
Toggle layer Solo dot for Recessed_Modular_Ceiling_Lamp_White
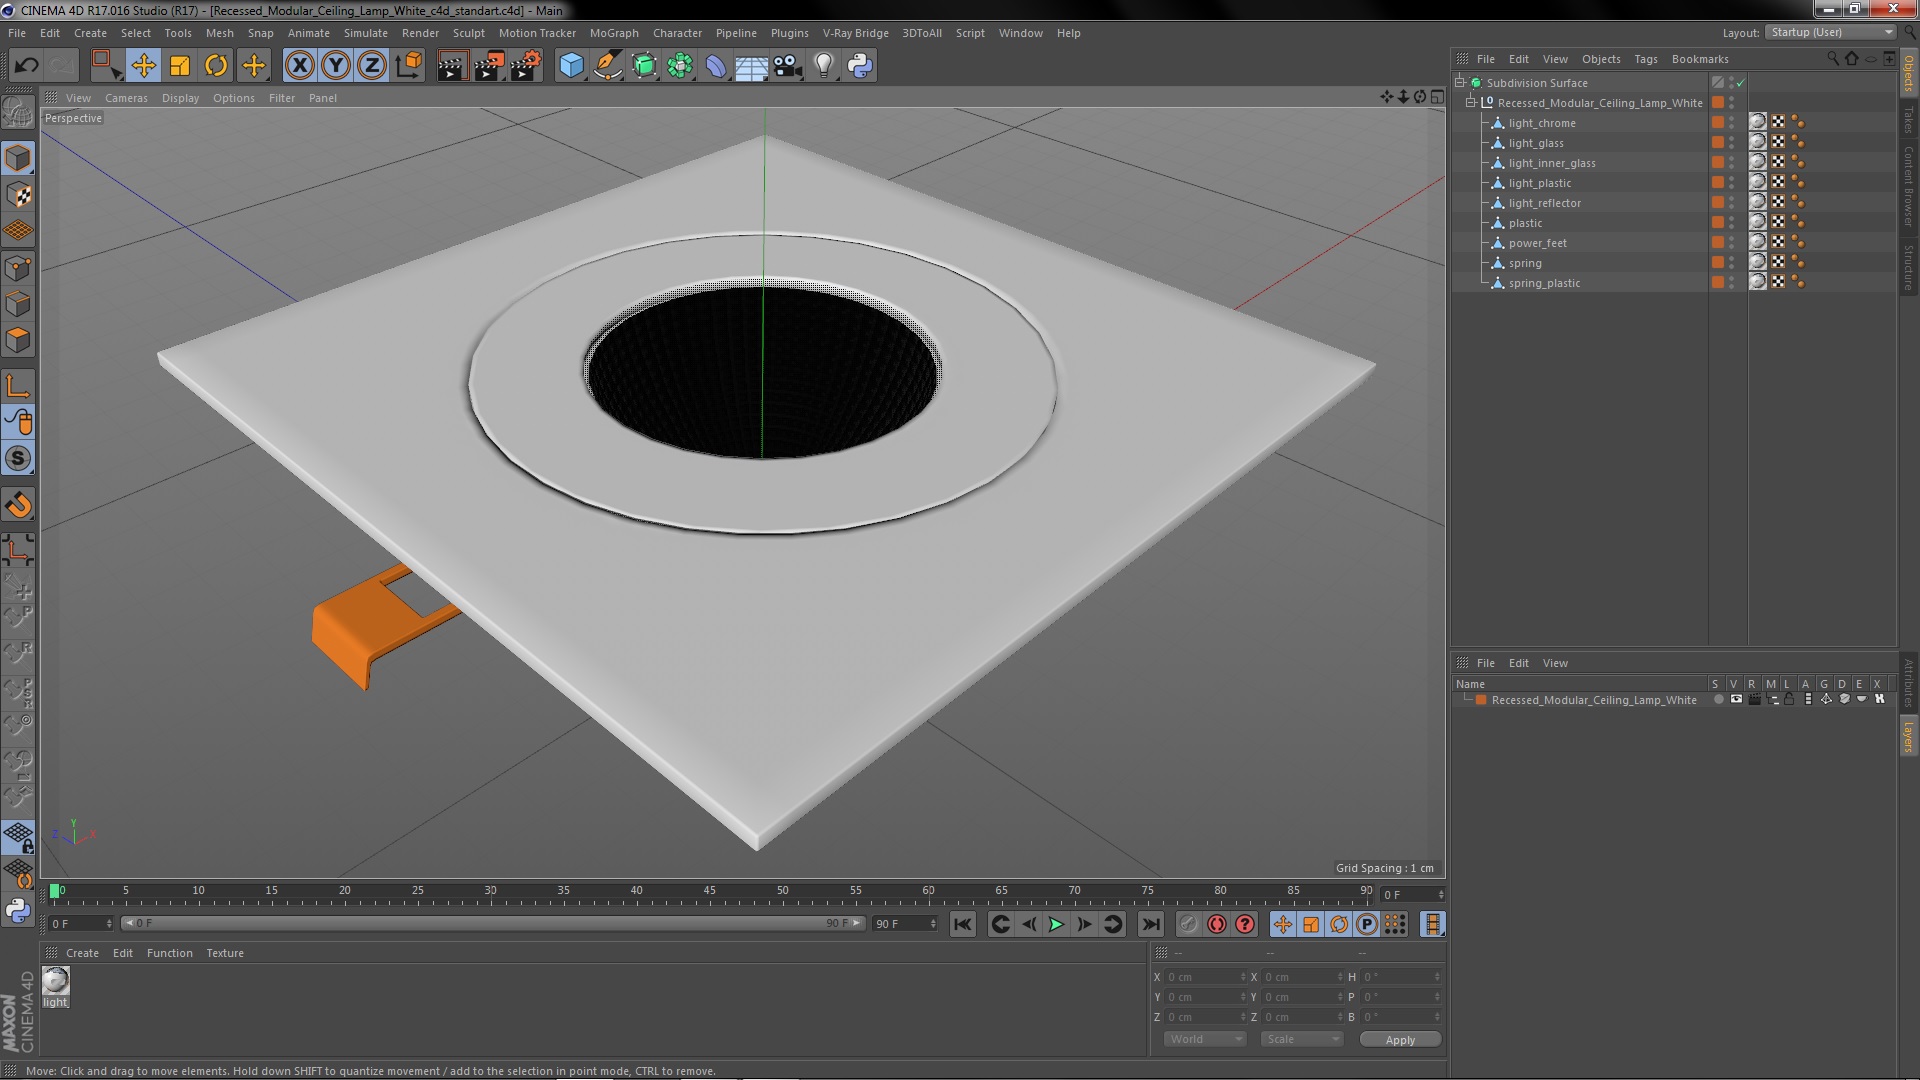(x=1718, y=700)
